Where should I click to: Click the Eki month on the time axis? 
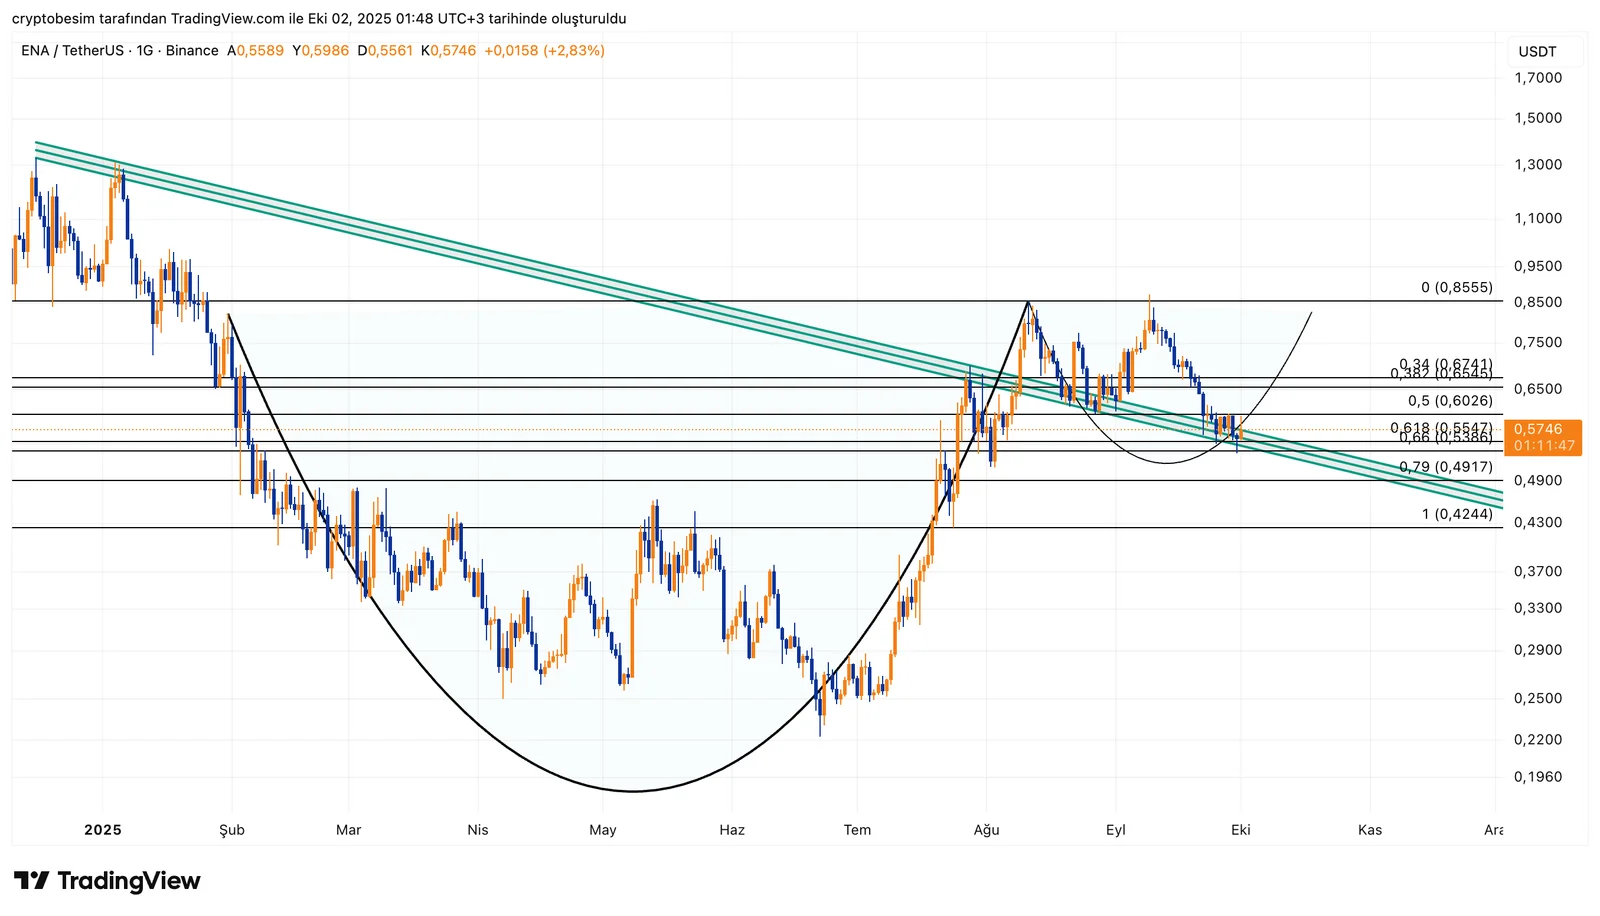tap(1241, 830)
